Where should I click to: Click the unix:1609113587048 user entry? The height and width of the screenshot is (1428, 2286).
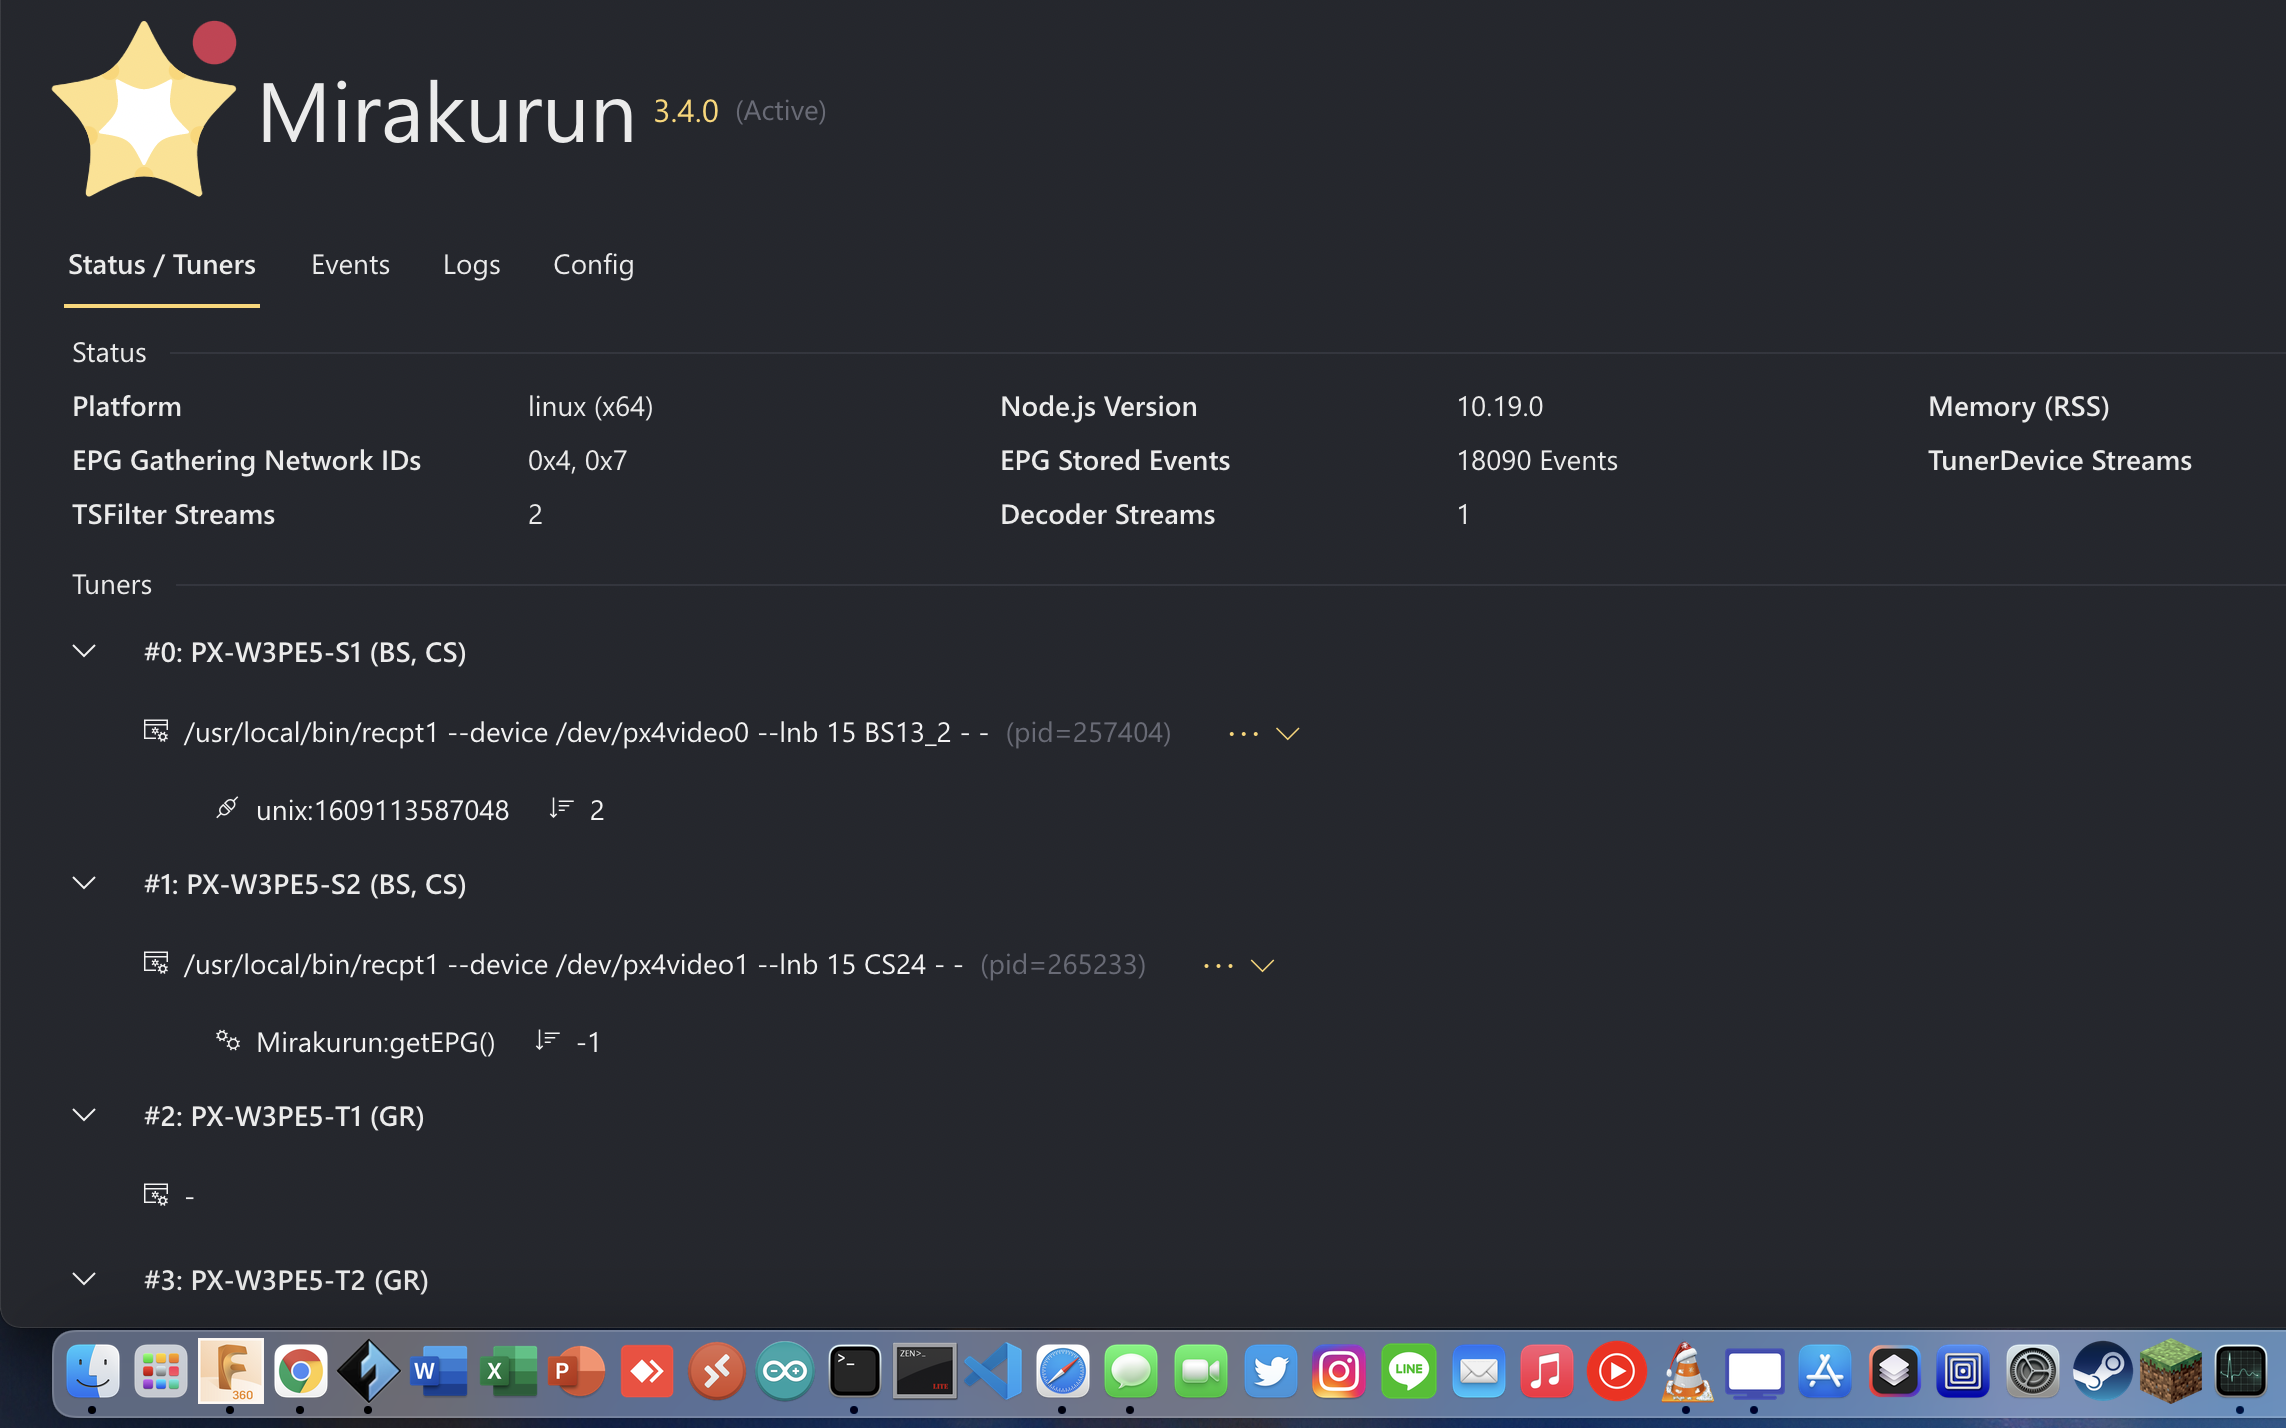(x=383, y=810)
